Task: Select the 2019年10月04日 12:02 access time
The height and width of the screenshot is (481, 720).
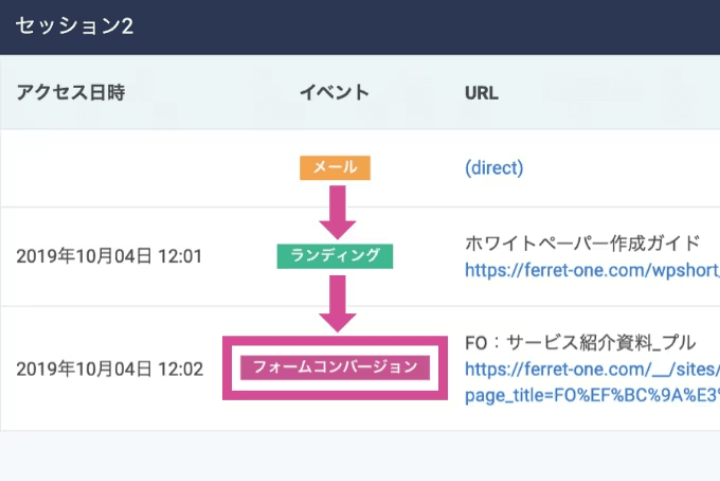Action: [109, 369]
